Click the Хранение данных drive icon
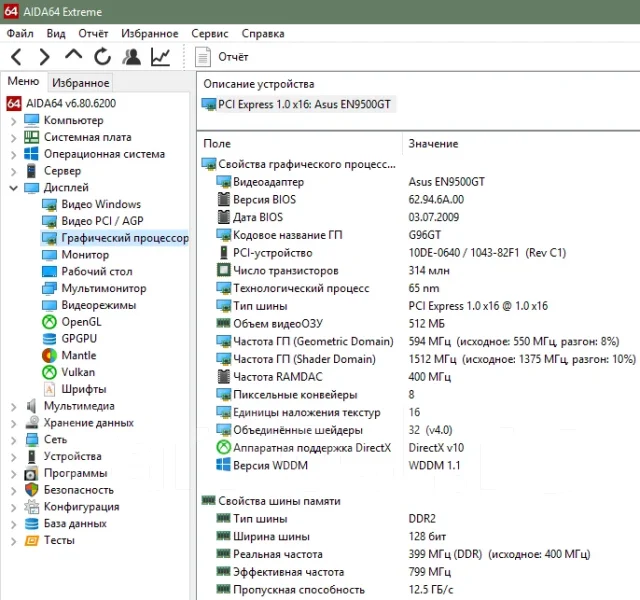 pyautogui.click(x=31, y=422)
